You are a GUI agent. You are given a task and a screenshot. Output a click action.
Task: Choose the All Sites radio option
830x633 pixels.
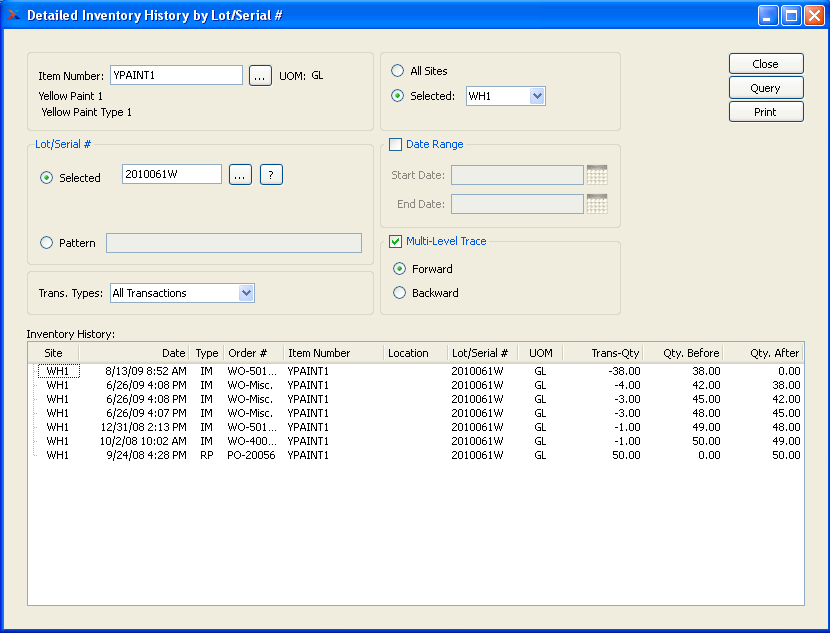398,70
